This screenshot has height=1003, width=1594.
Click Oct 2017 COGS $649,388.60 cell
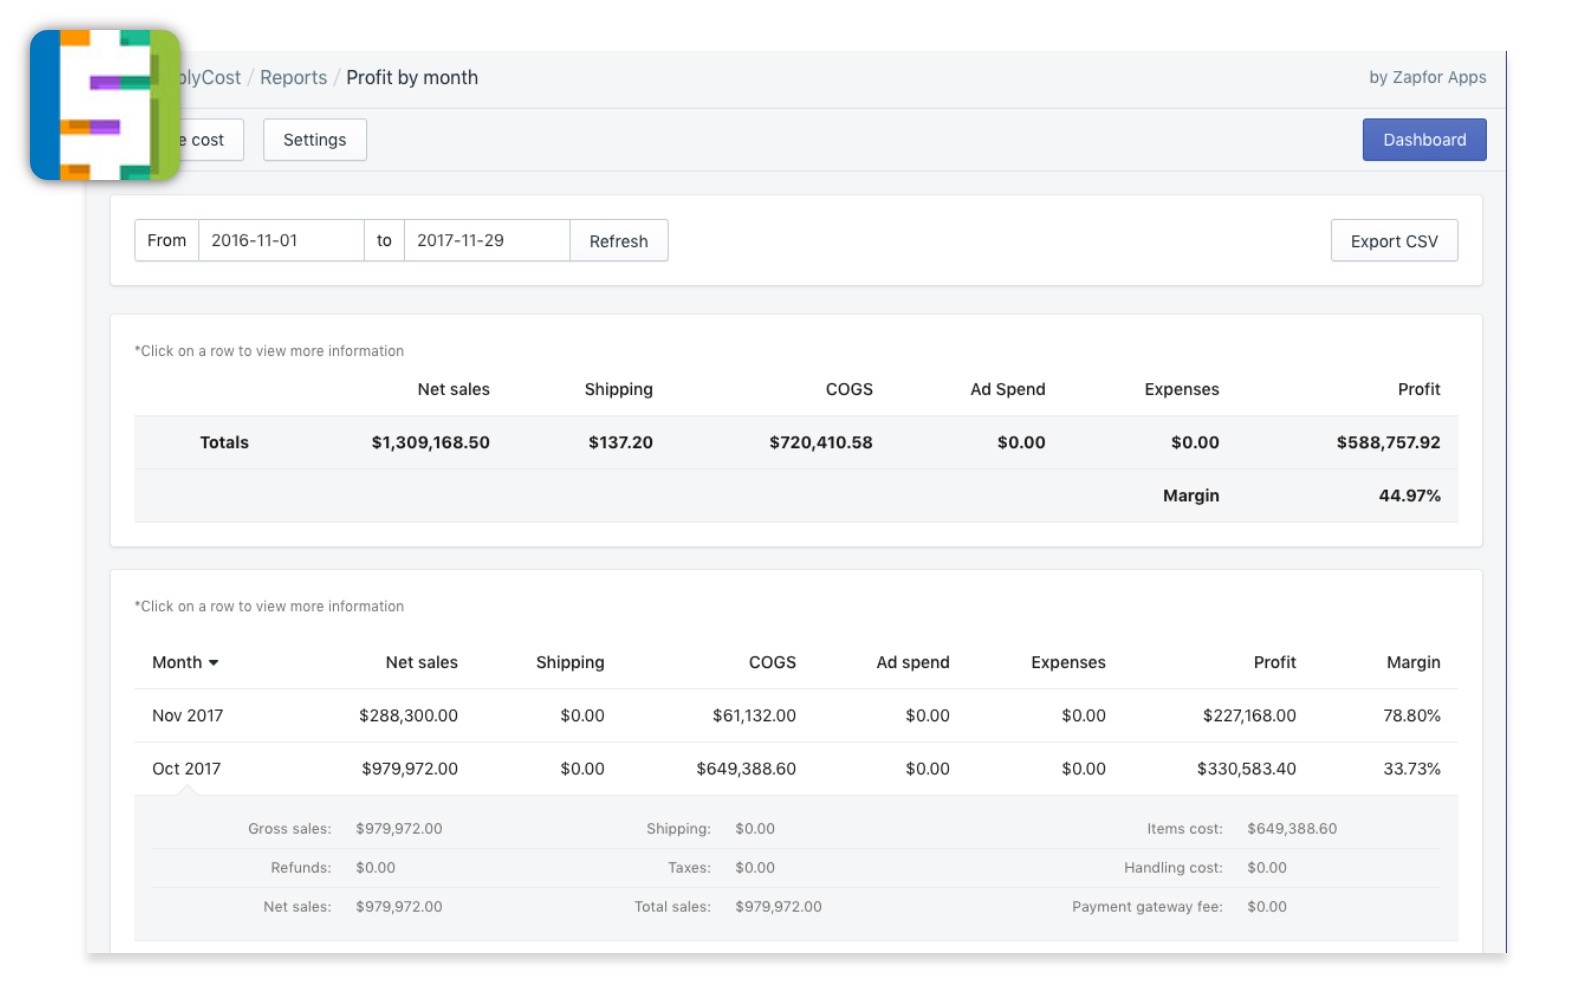(x=746, y=769)
